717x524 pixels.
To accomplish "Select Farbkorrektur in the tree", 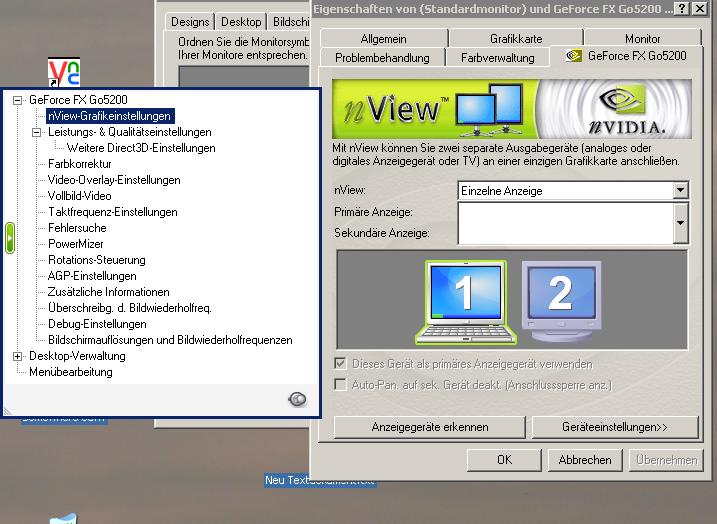I will click(80, 164).
